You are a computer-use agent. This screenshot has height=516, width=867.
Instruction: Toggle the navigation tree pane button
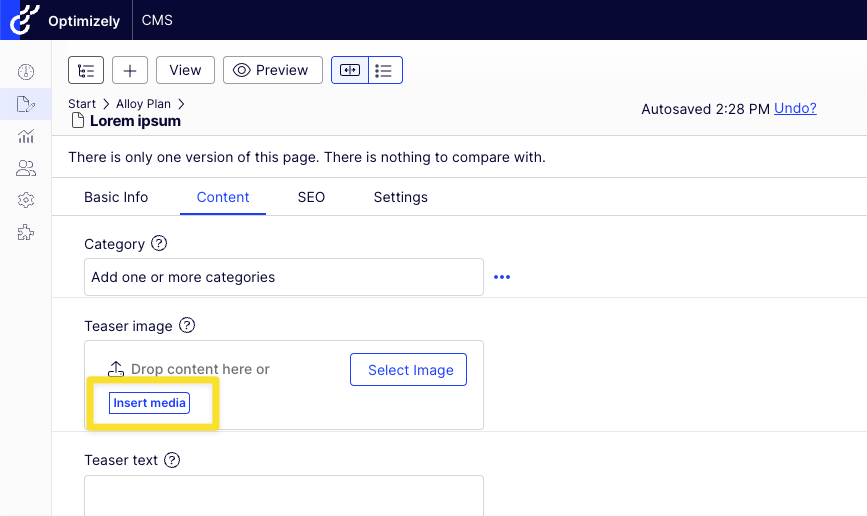[x=86, y=70]
